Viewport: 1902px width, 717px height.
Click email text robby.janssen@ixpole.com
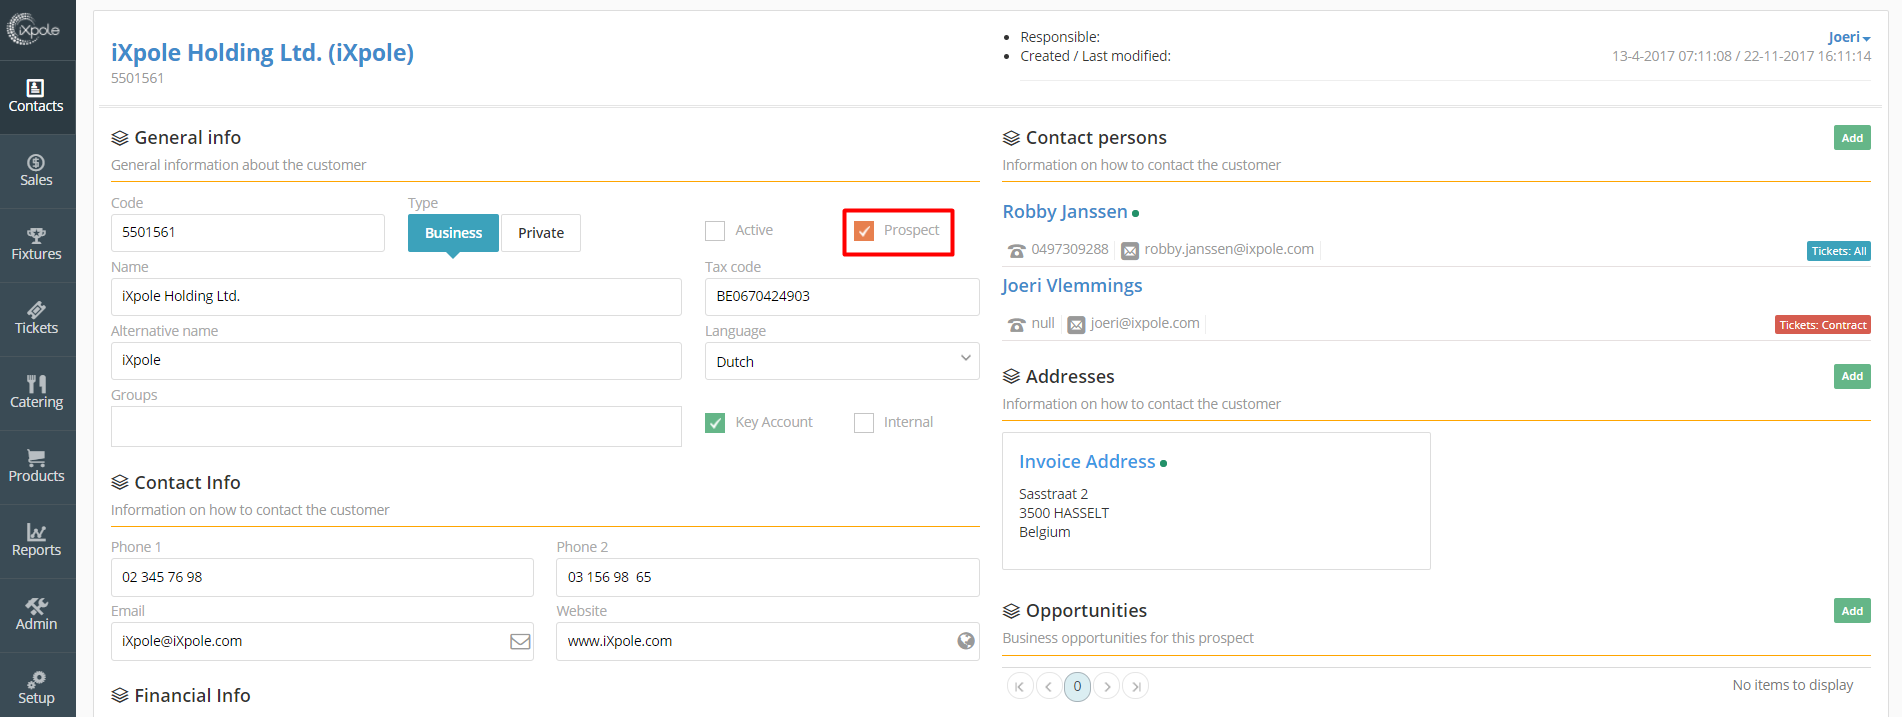click(1229, 249)
